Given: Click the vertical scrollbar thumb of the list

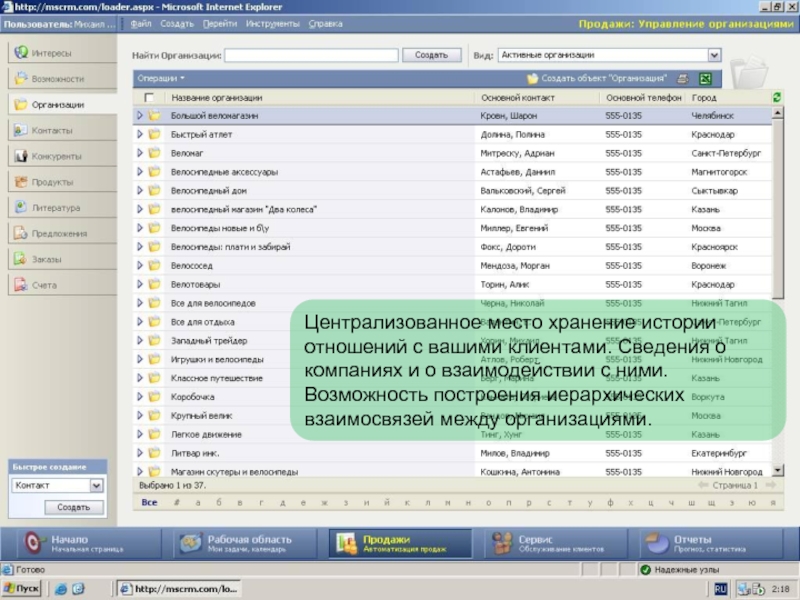Looking at the screenshot, I should (x=777, y=209).
